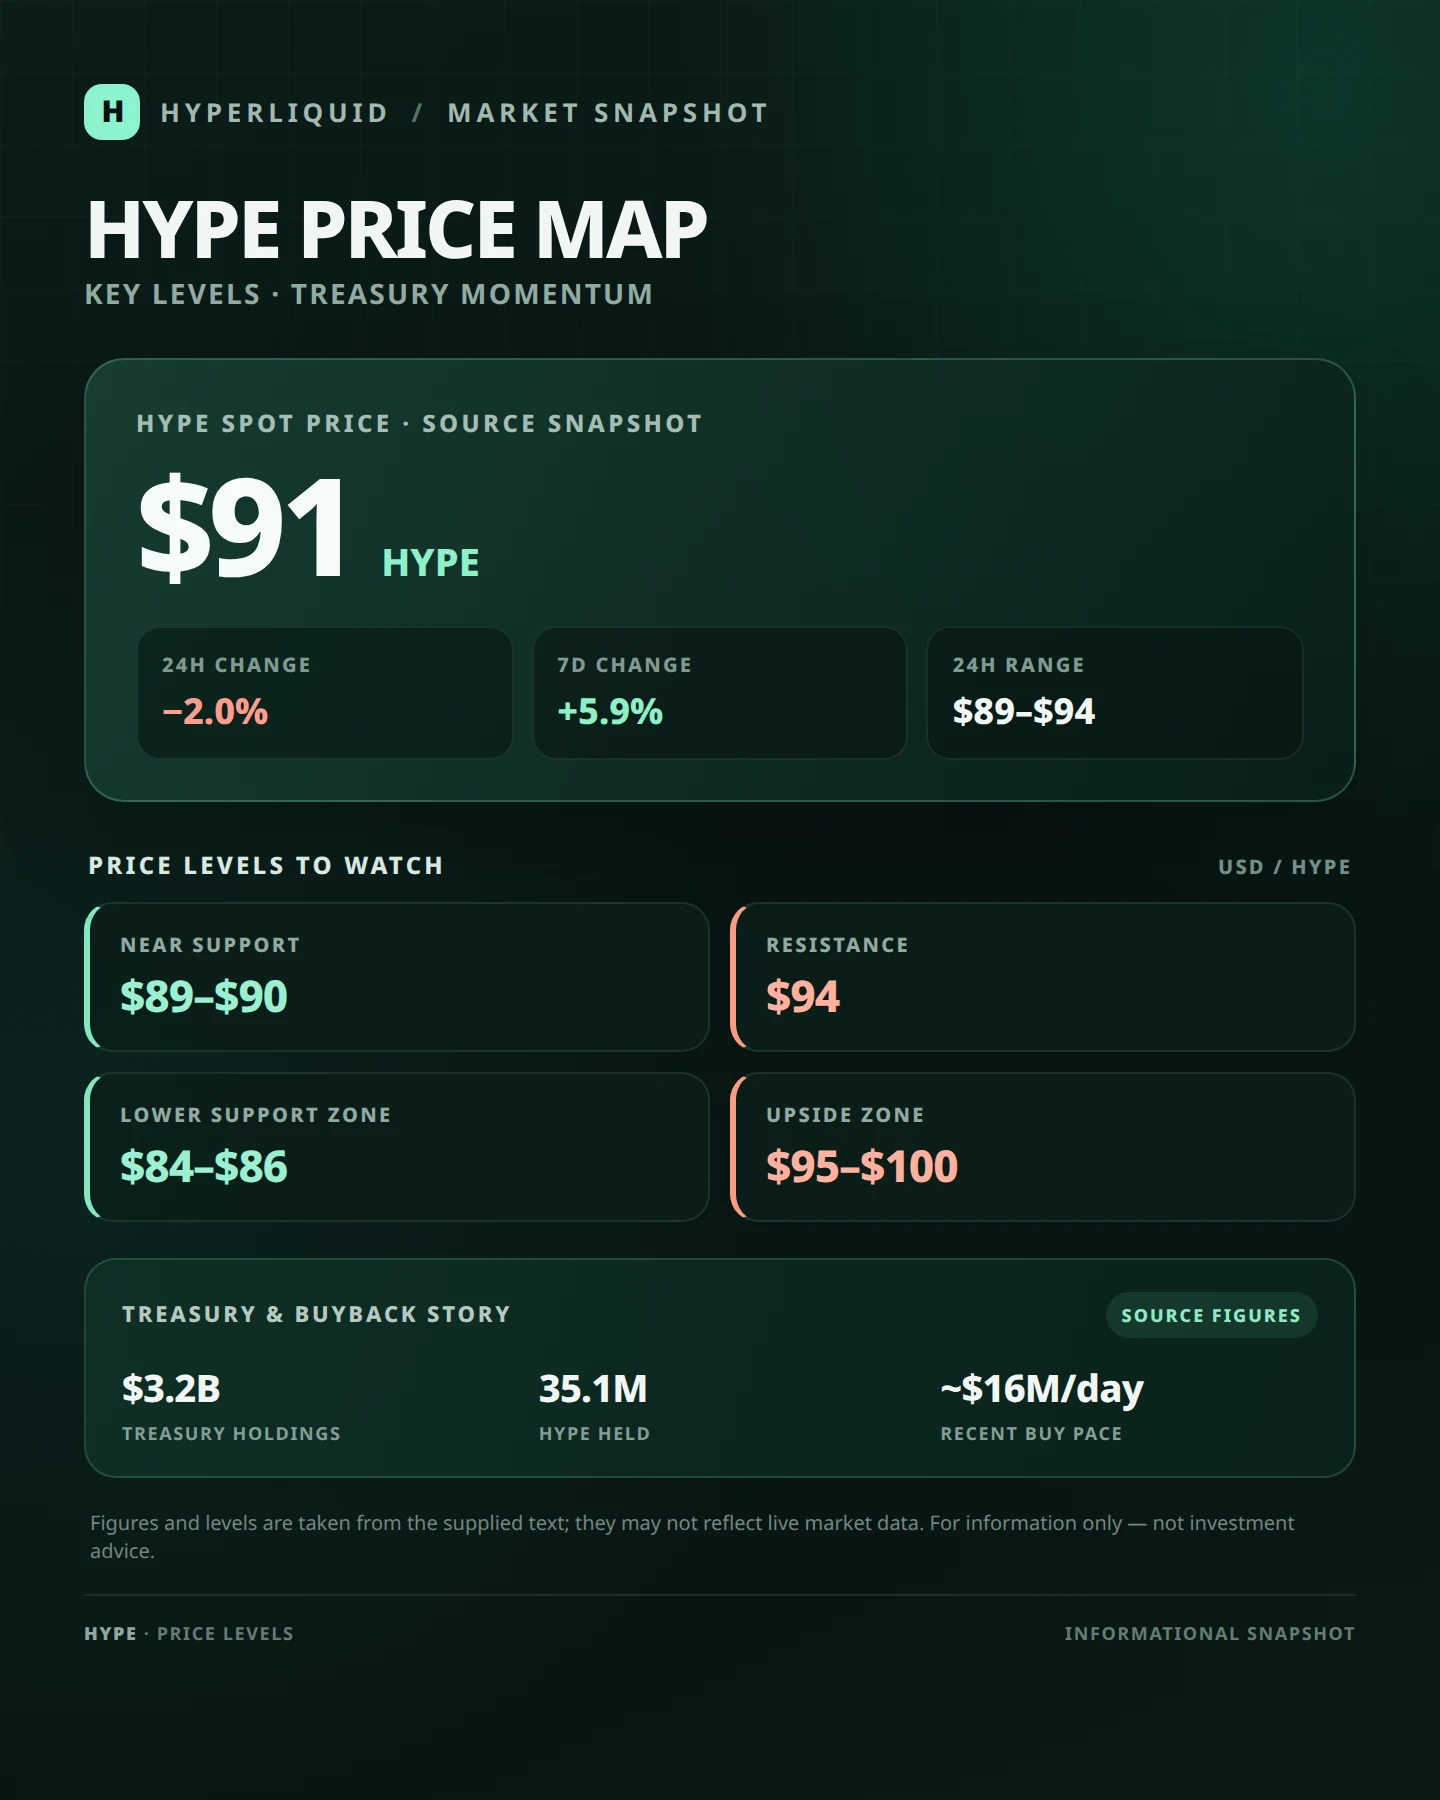Select the Resistance $94 card

pos(1043,977)
